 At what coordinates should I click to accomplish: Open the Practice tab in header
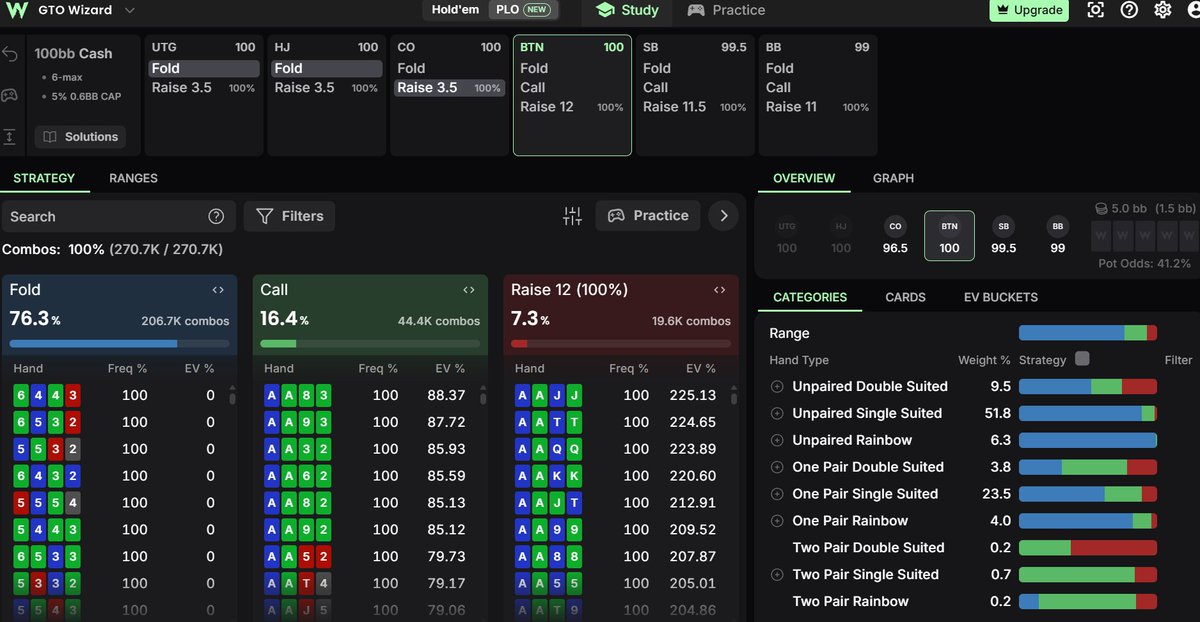click(726, 10)
